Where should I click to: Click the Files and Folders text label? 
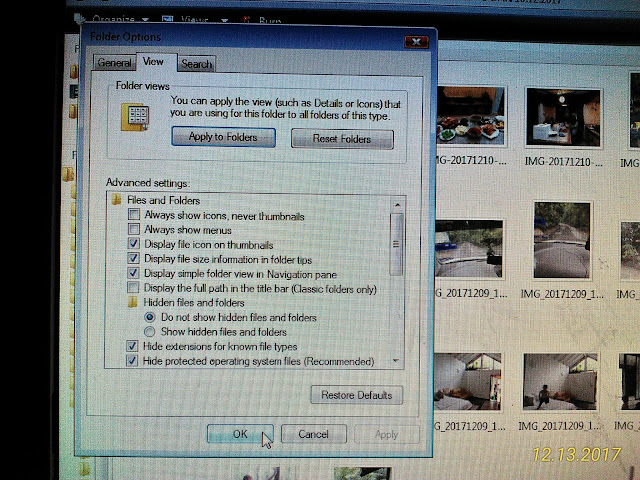tap(164, 200)
